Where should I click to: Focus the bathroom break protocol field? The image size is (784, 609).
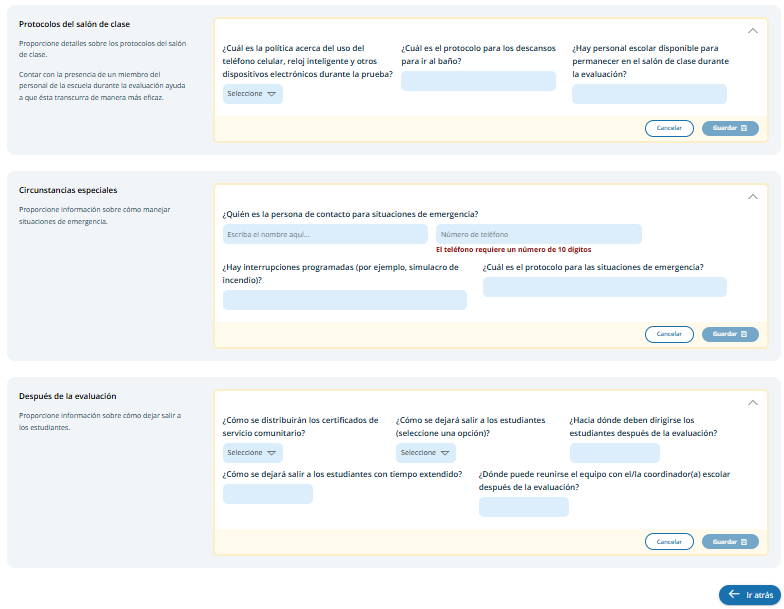tap(478, 82)
